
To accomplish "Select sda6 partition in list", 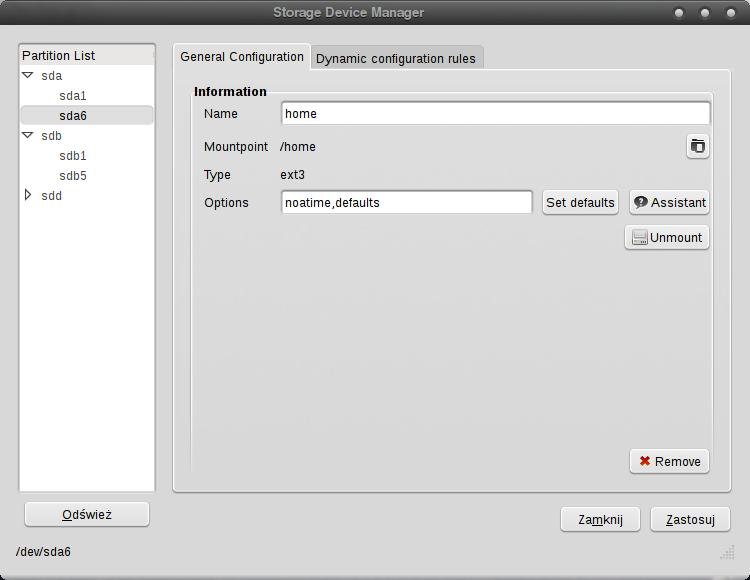I will (x=87, y=116).
